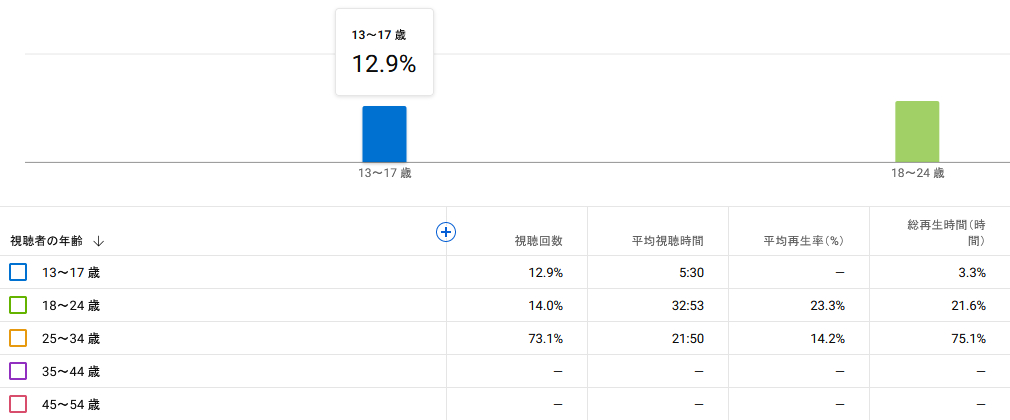
Task: Toggle the 35〜44 歳 checkbox
Action: point(18,372)
